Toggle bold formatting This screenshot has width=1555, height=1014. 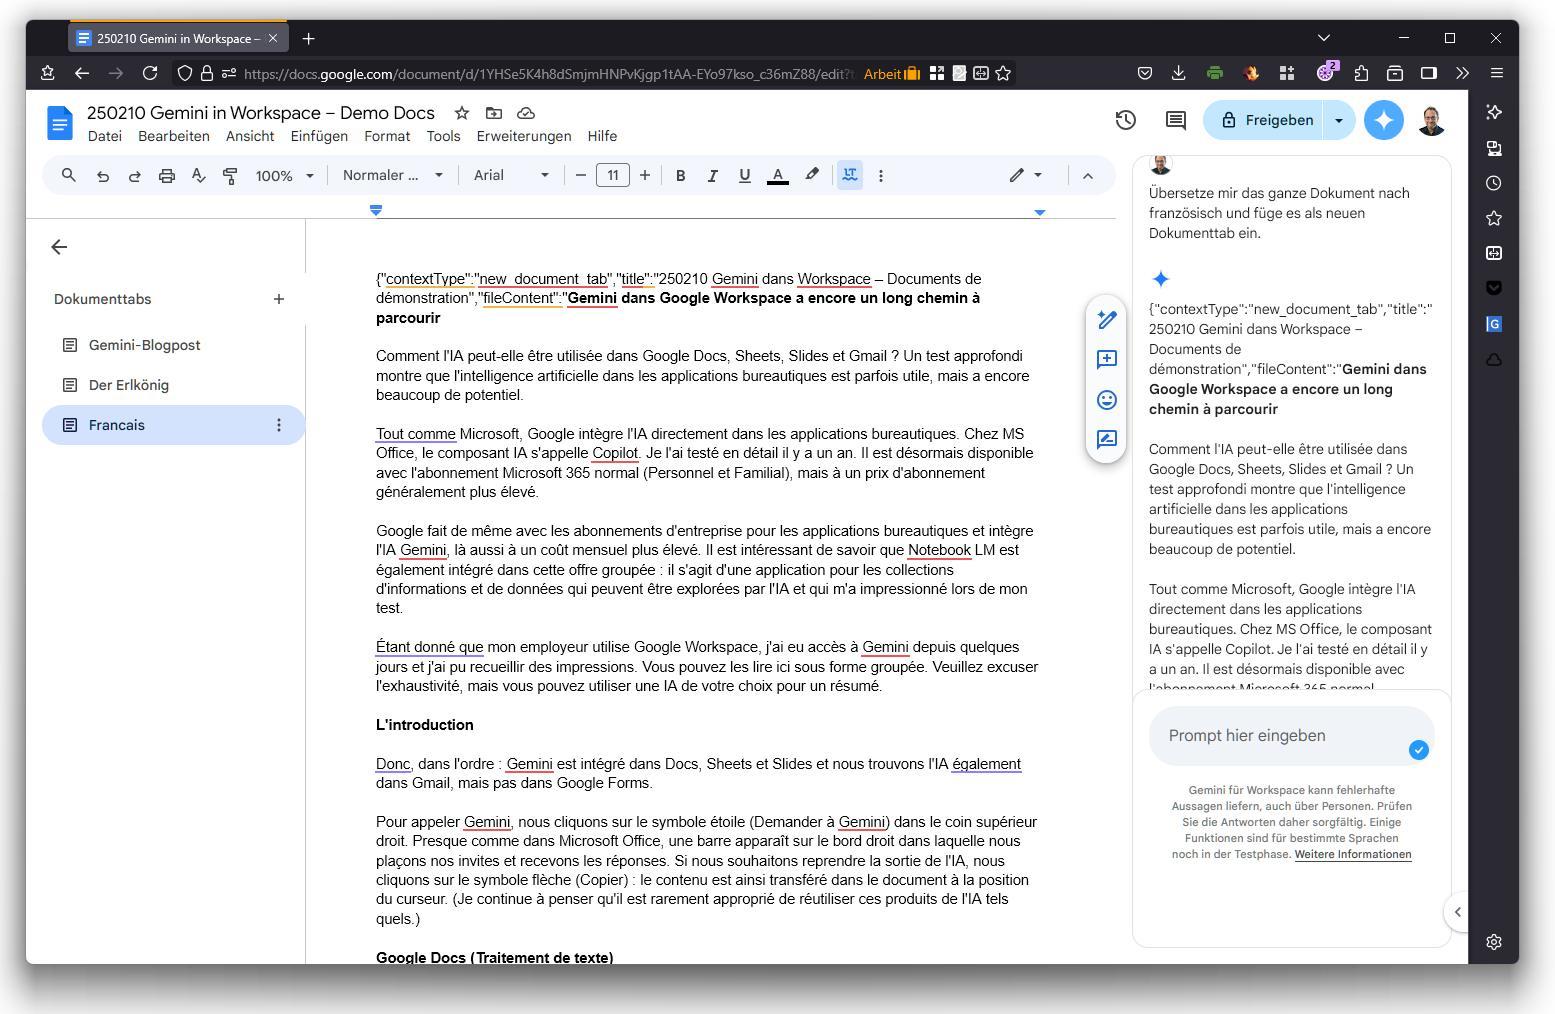pos(680,175)
